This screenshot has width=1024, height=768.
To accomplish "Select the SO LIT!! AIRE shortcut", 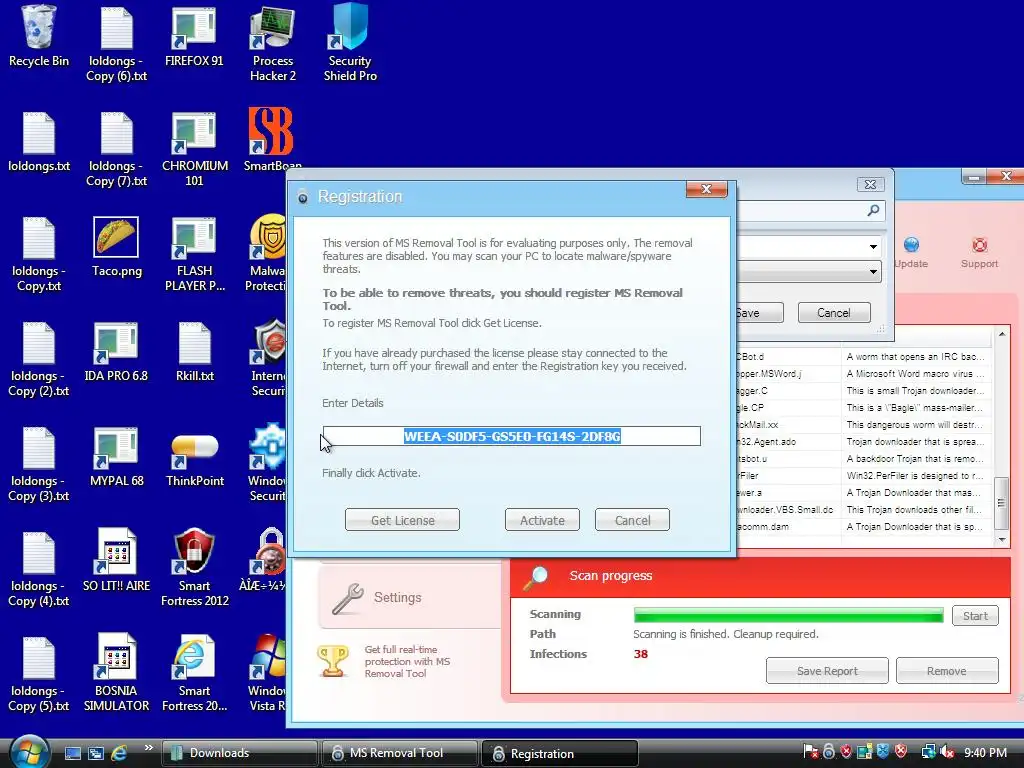I will point(116,560).
